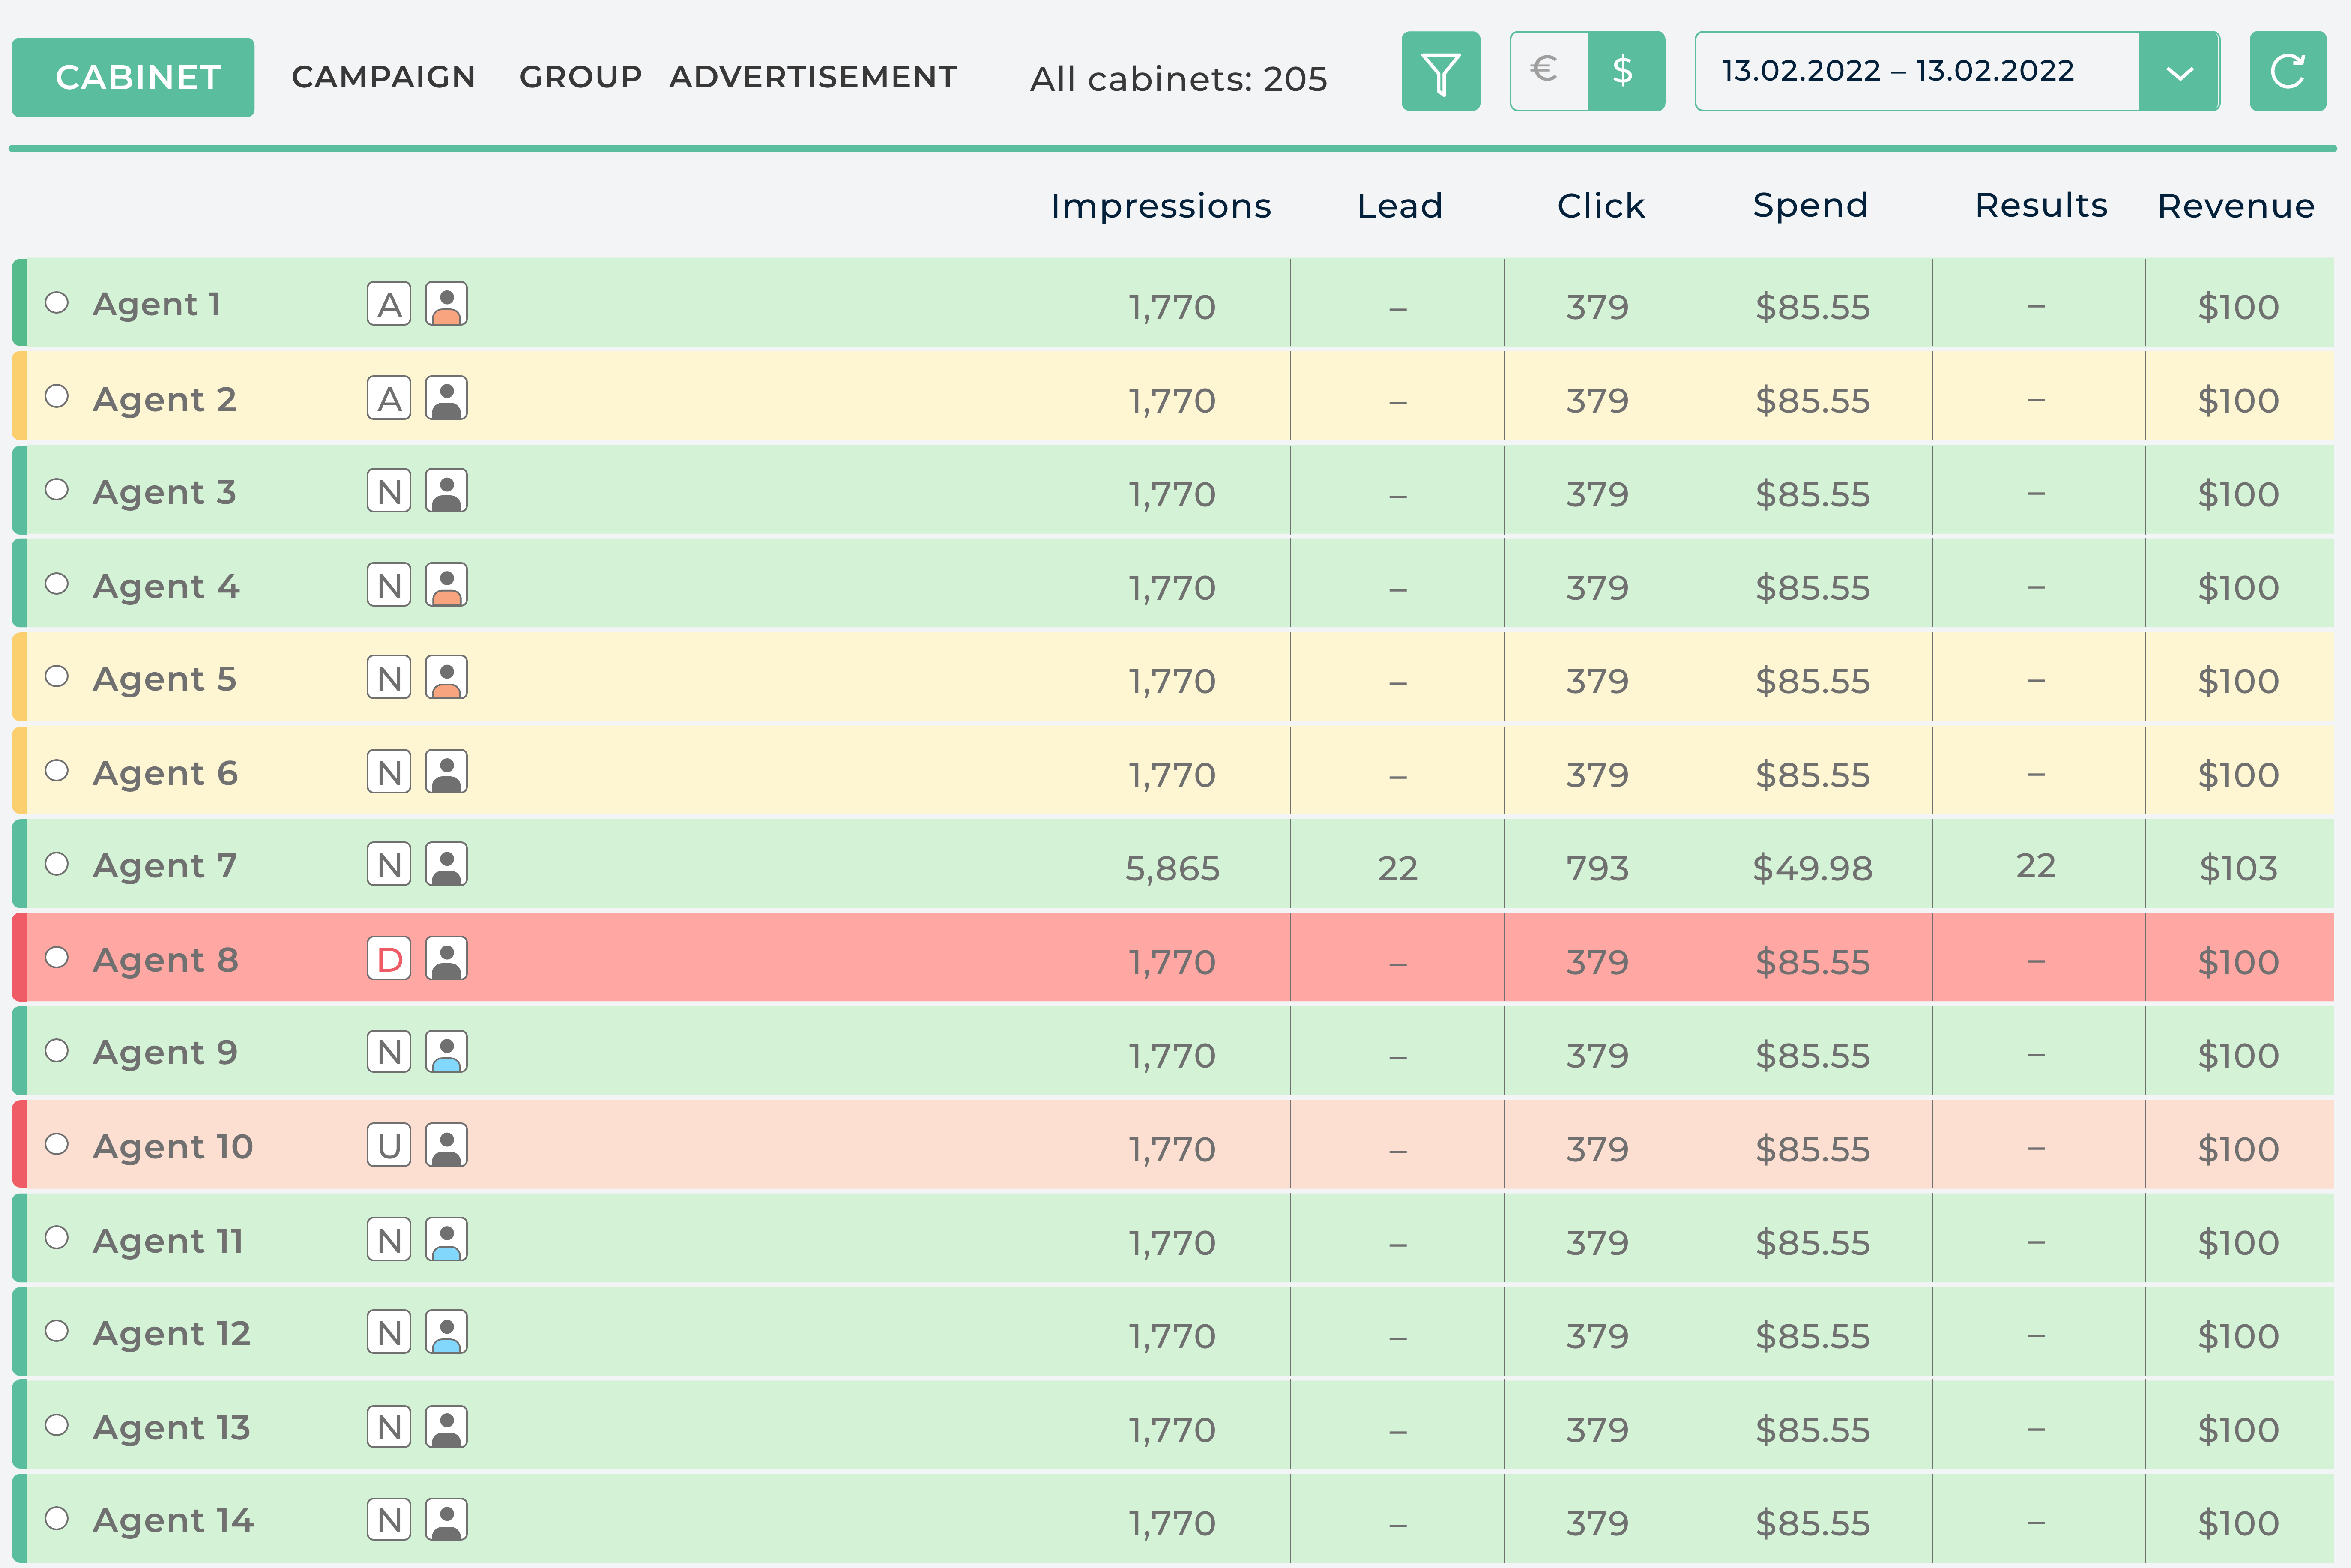The image size is (2351, 1568).
Task: Switch to the Group tab
Action: [x=580, y=77]
